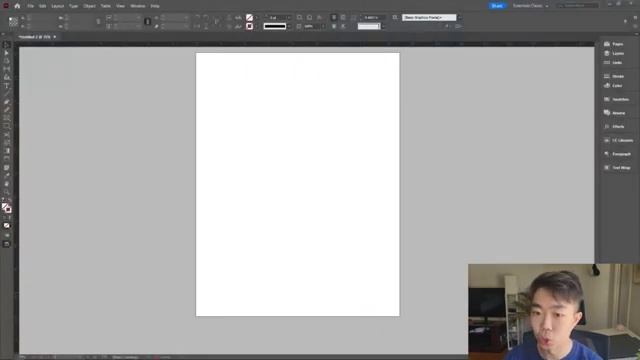Screen dimensions: 640x360
Task: Open the Pages panel
Action: click(614, 44)
